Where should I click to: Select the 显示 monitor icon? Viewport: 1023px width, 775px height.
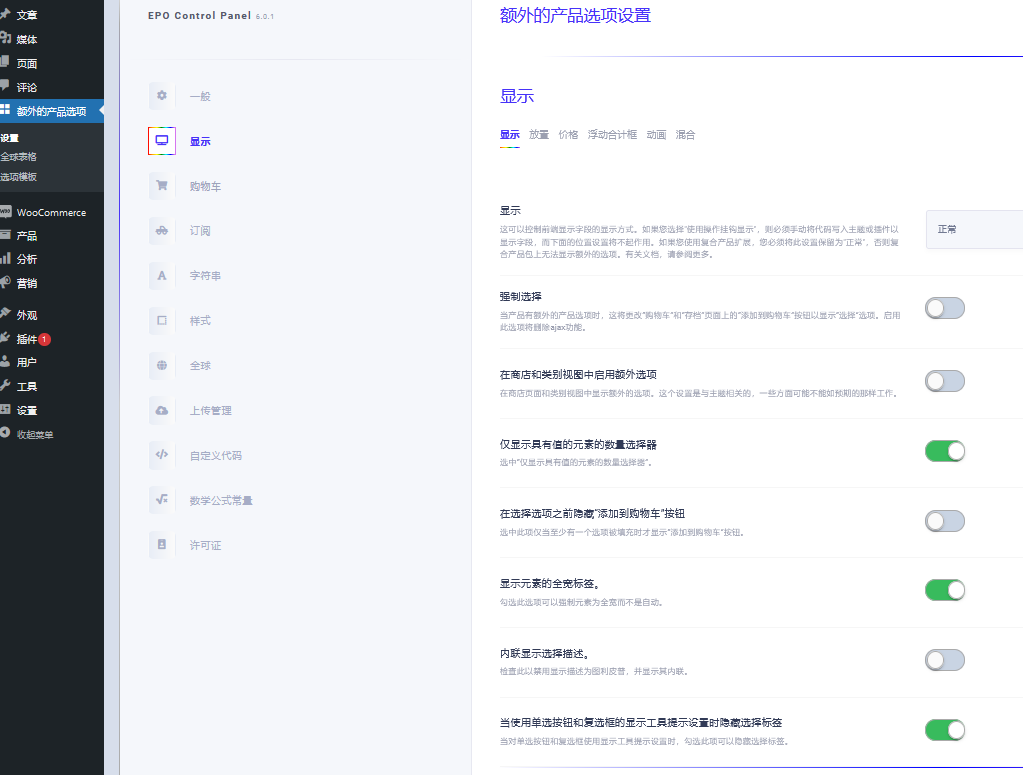tap(162, 141)
